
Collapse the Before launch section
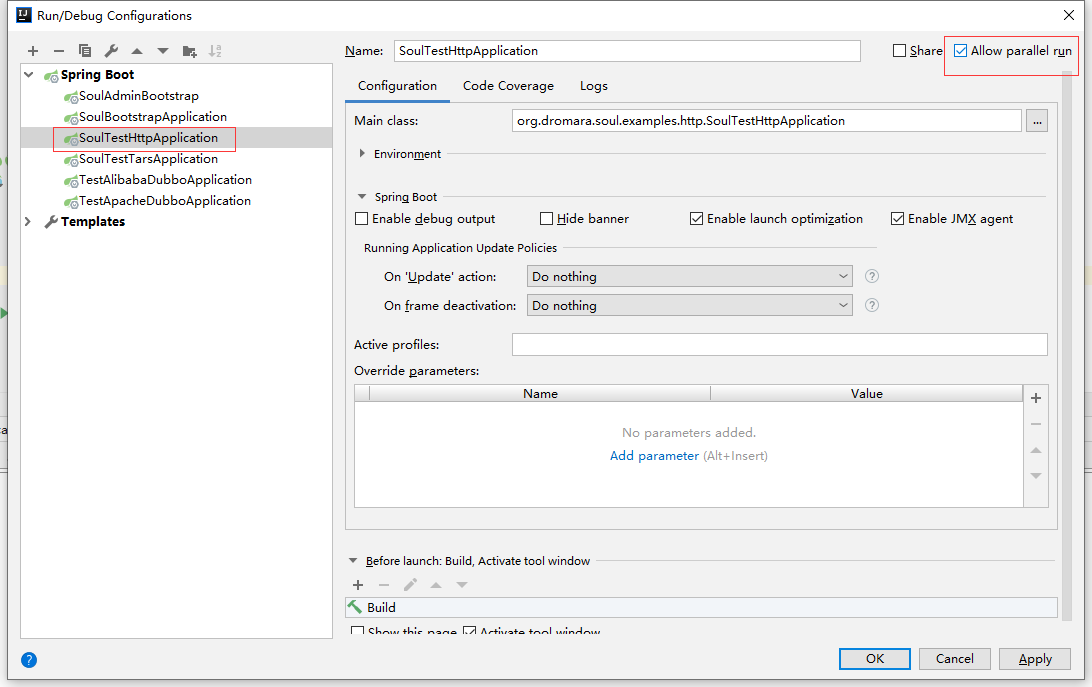click(x=353, y=560)
